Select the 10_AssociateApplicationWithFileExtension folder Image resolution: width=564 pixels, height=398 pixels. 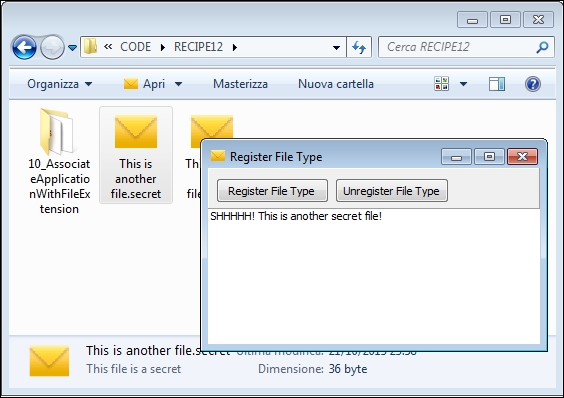click(59, 161)
